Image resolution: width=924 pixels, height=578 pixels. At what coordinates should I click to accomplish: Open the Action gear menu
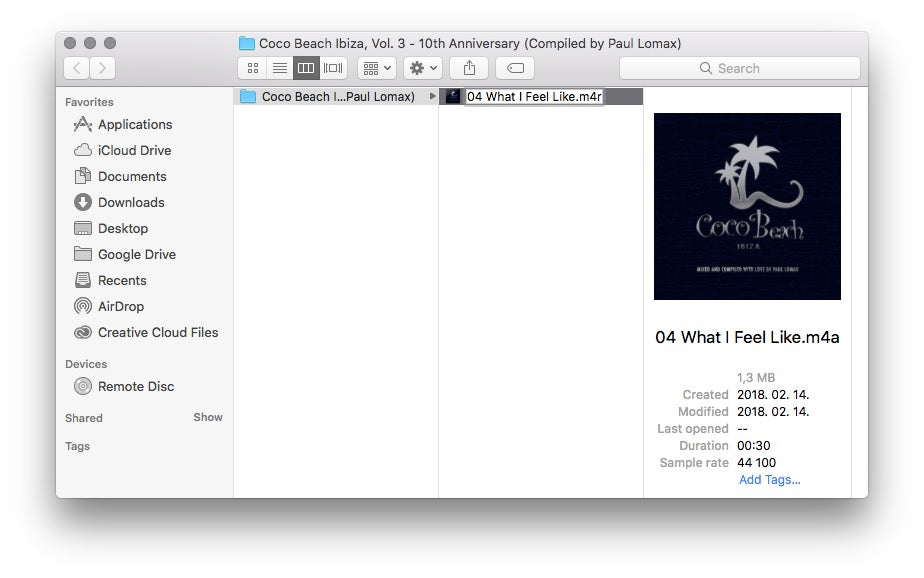click(423, 68)
